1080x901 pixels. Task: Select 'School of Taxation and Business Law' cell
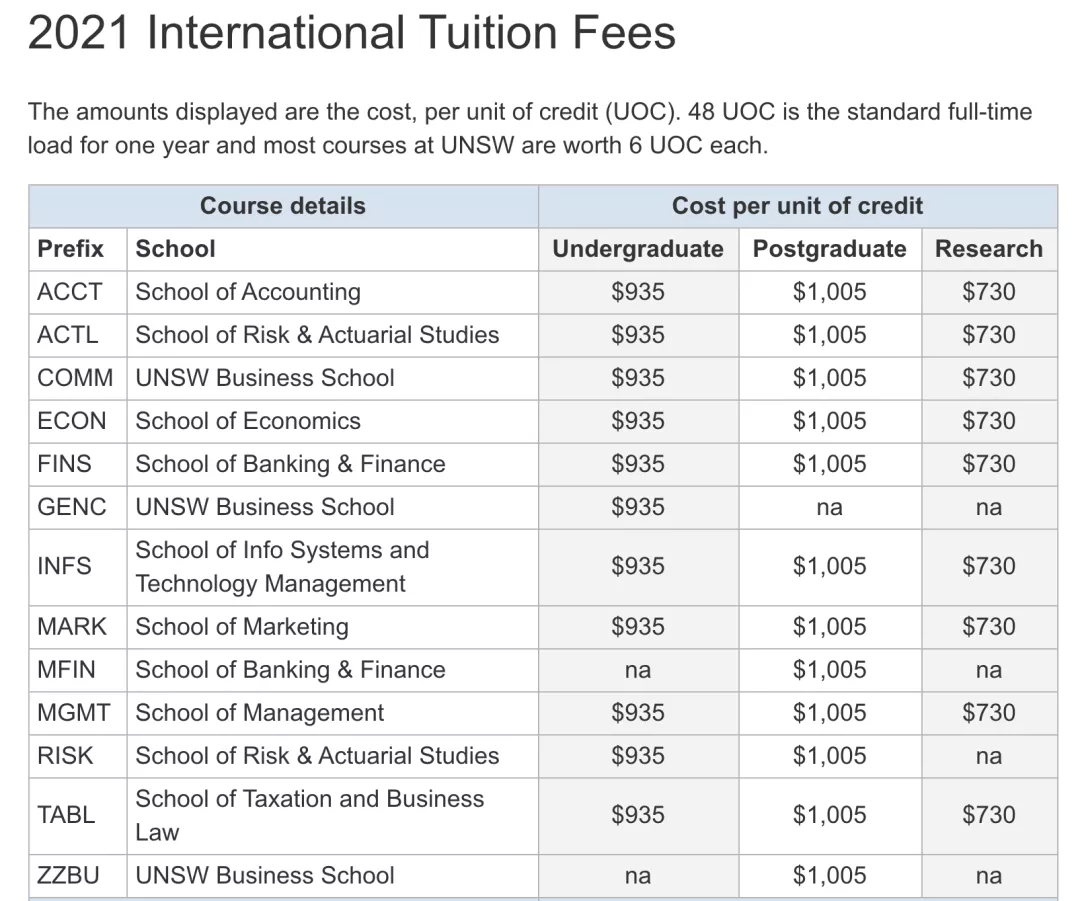pos(333,816)
